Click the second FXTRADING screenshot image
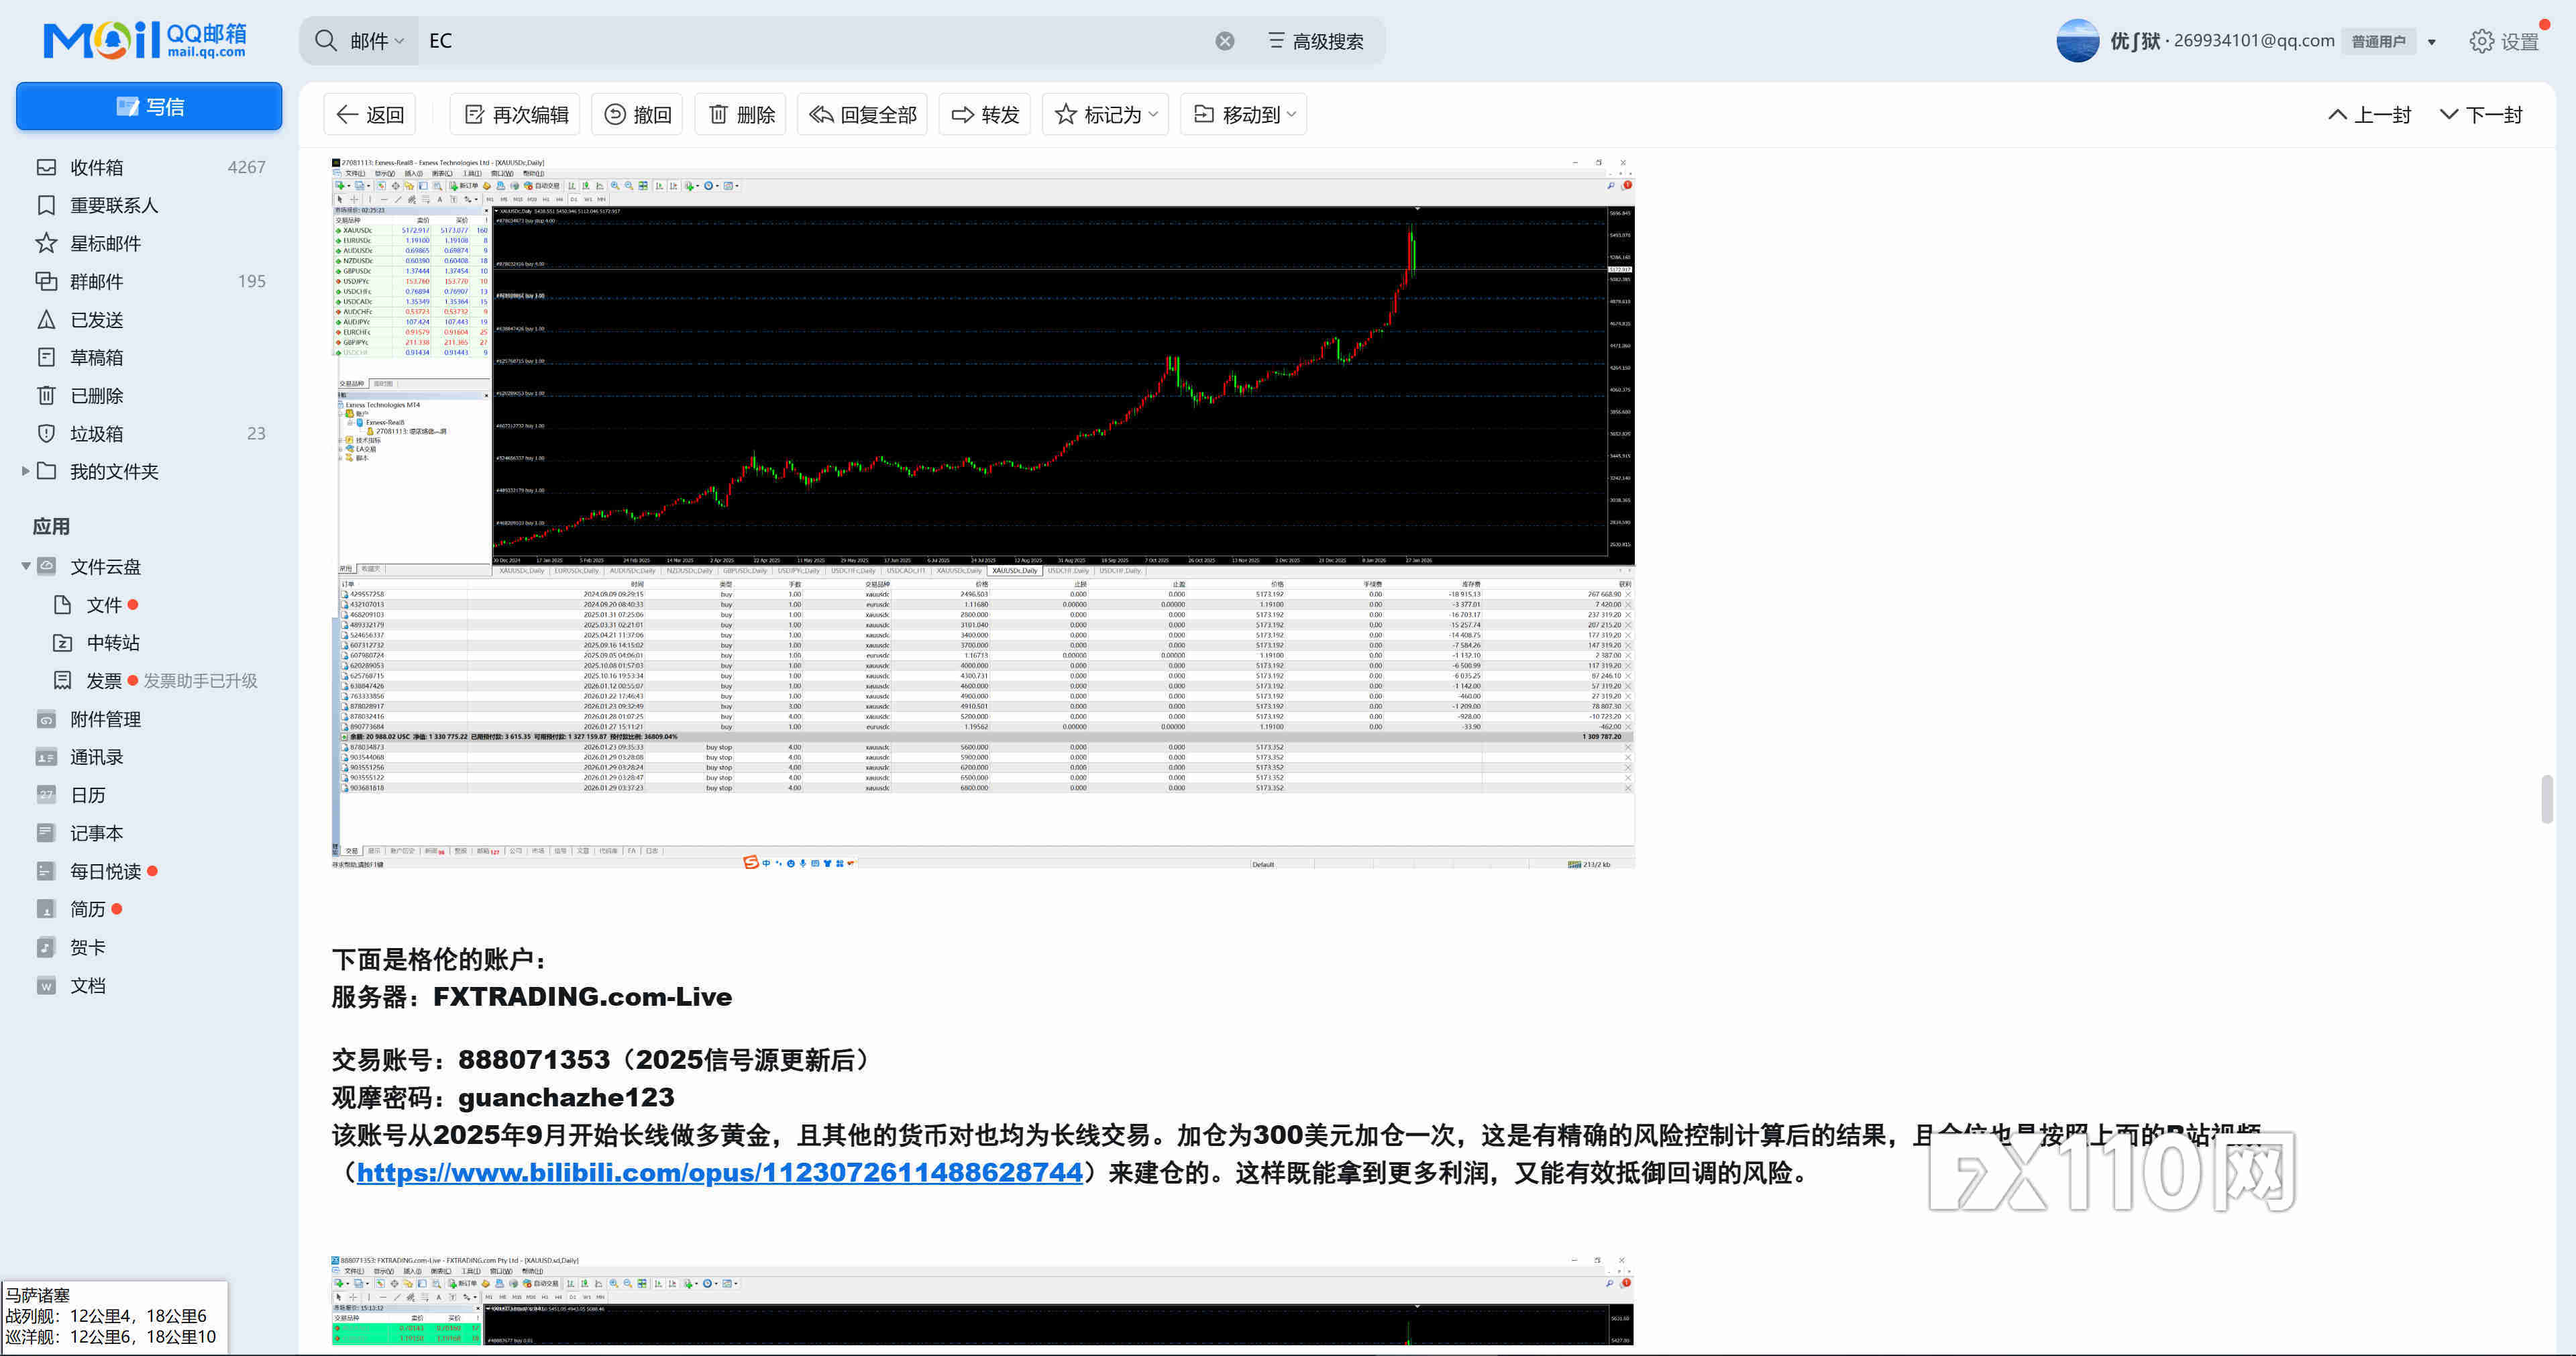This screenshot has height=1356, width=2576. pos(983,1300)
